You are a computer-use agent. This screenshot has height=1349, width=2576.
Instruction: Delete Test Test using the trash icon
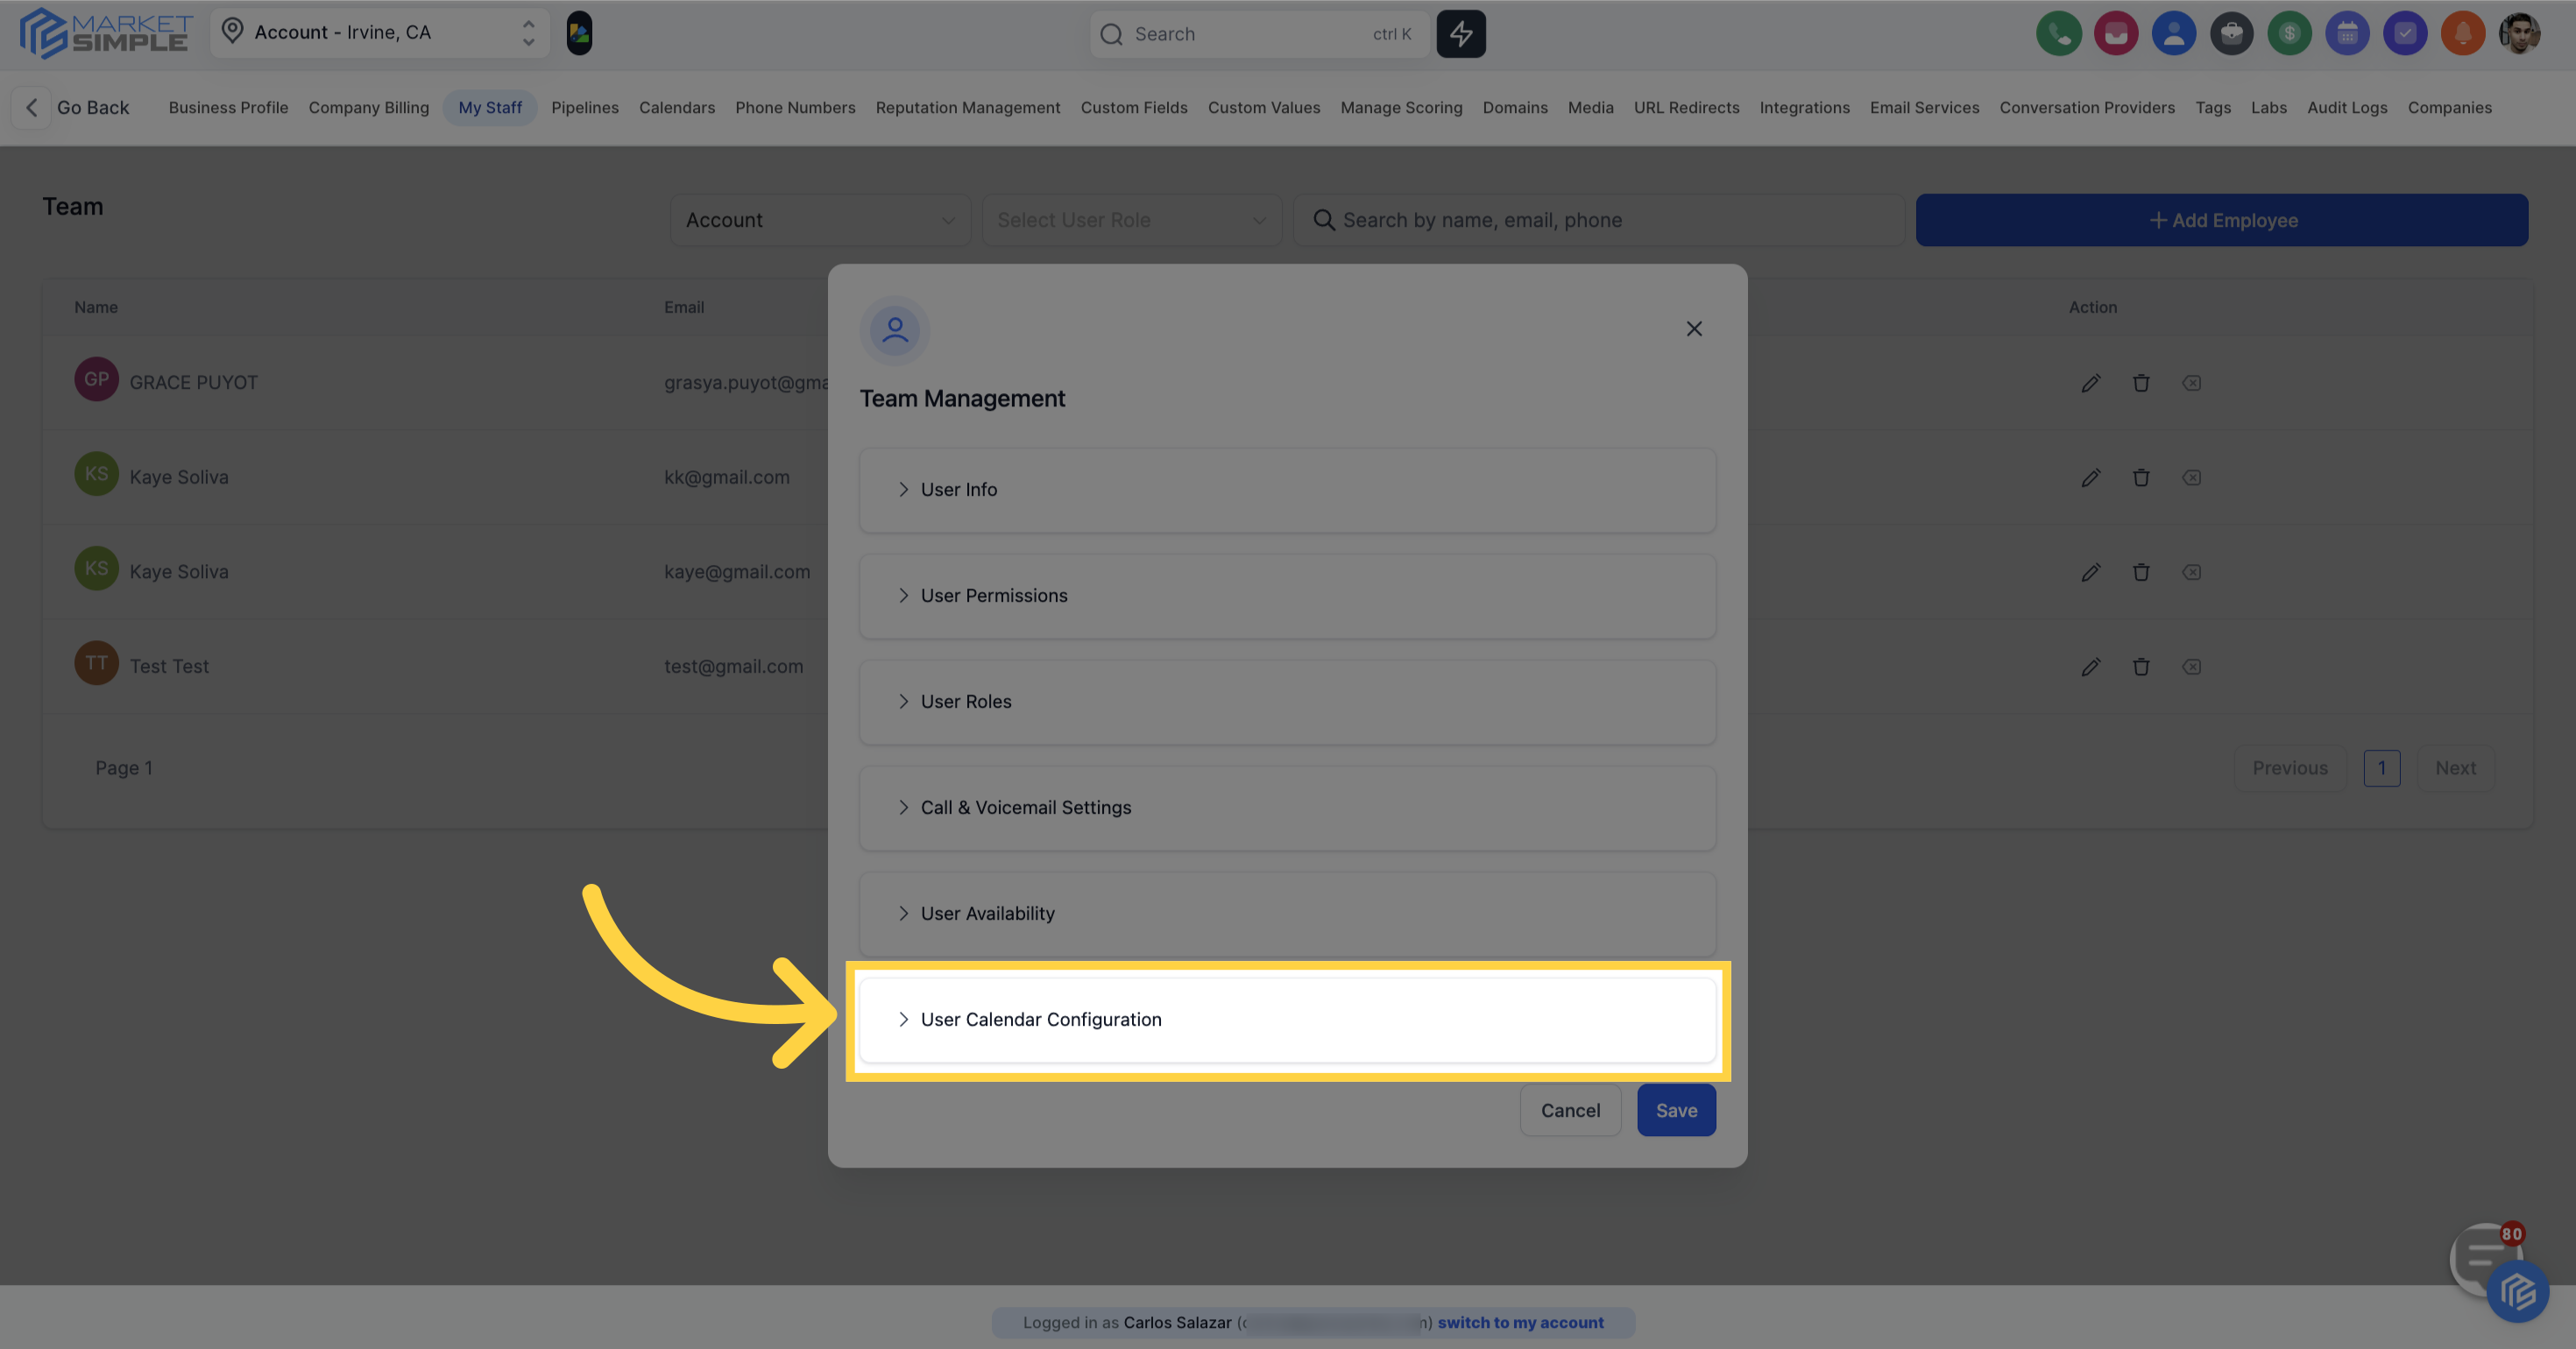2141,666
